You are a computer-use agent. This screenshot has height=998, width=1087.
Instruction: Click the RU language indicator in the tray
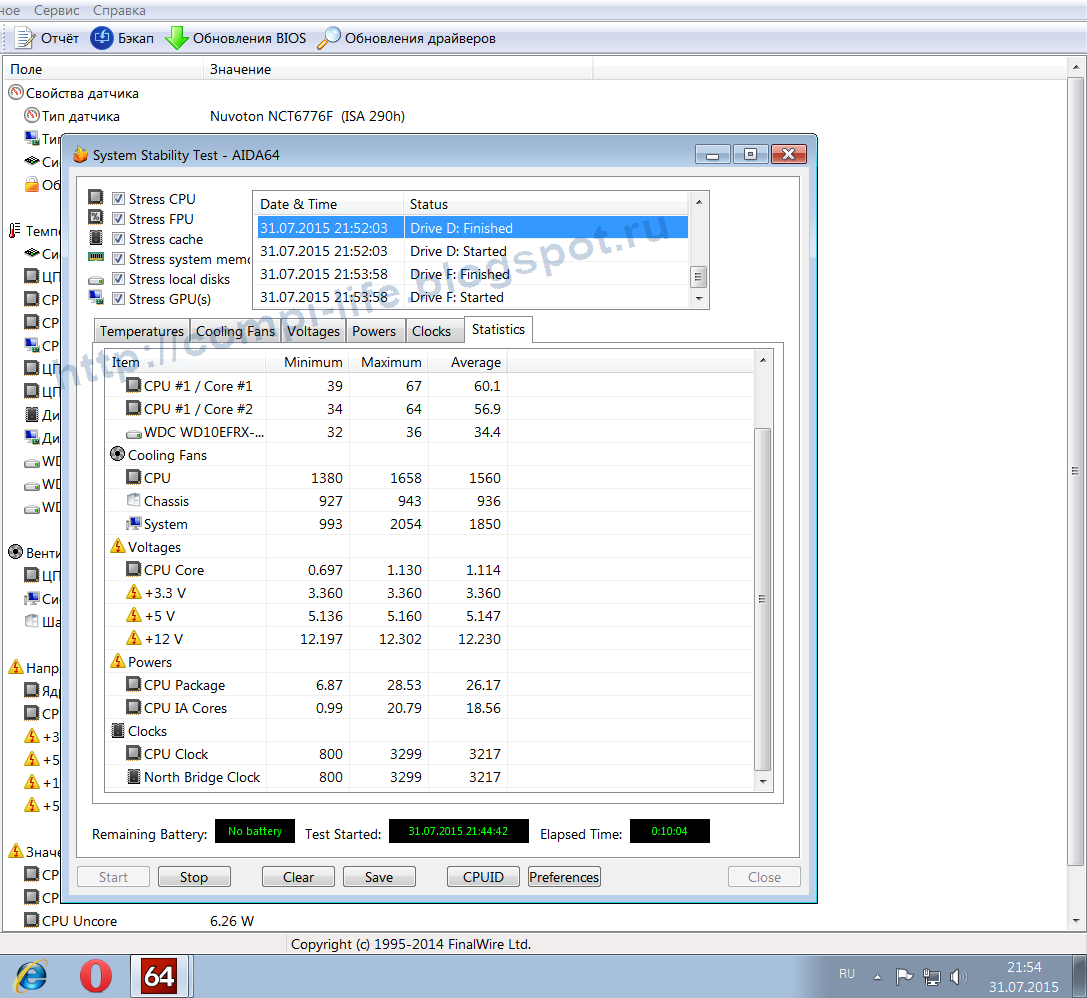(846, 974)
